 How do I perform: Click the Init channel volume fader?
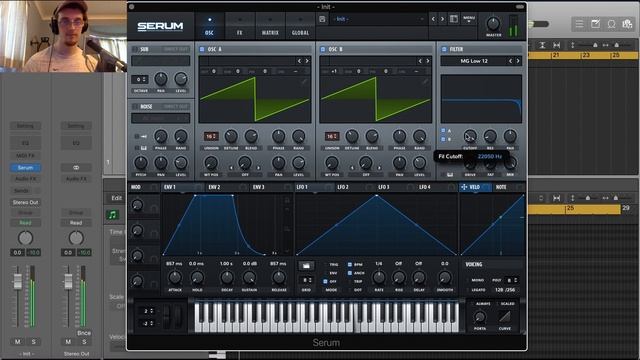pos(18,281)
